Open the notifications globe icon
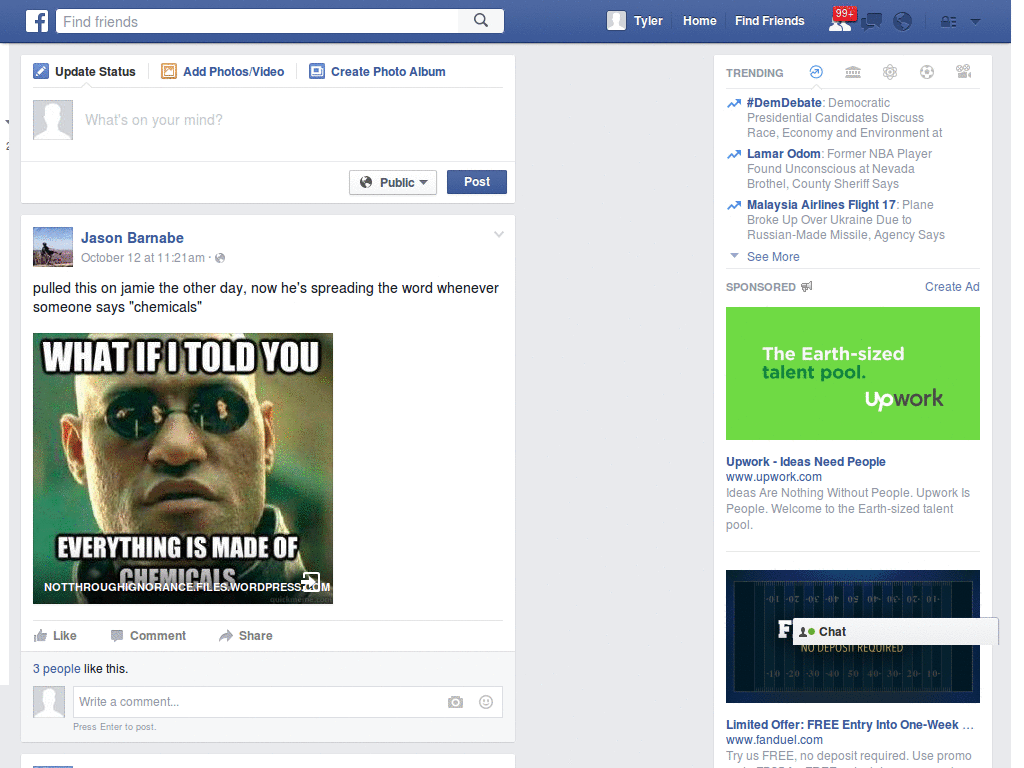 click(x=903, y=22)
